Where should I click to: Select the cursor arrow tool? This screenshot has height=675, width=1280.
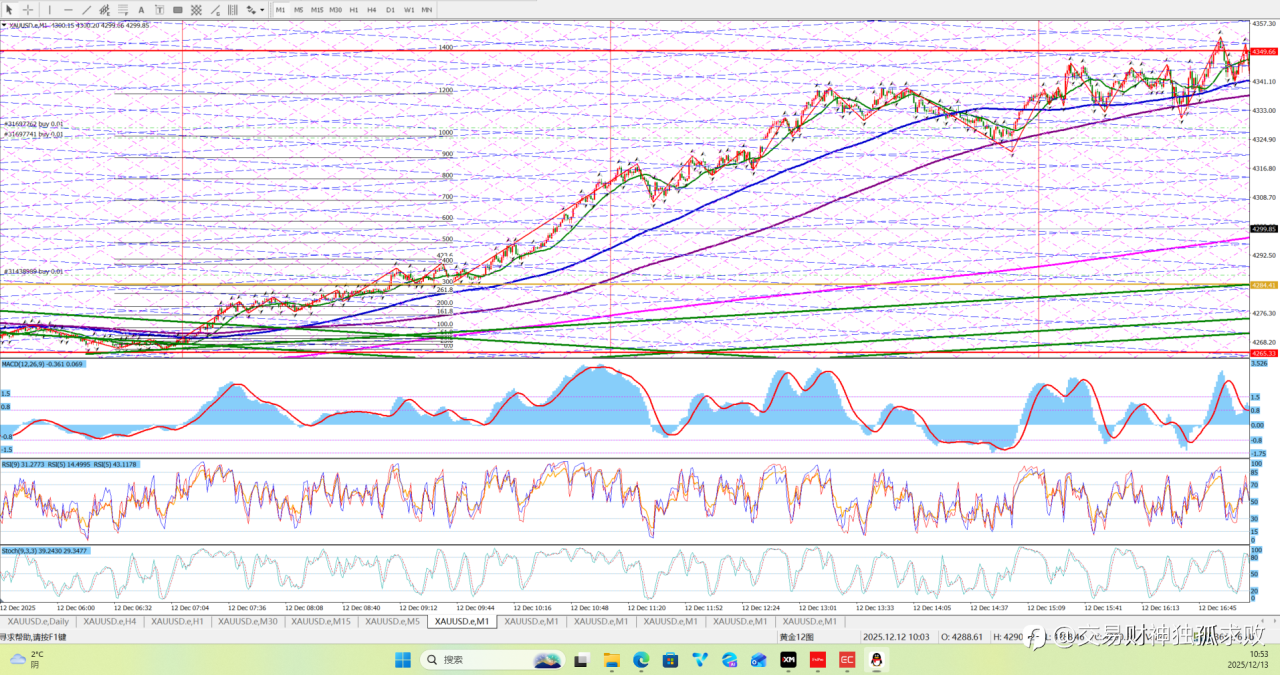pos(9,10)
